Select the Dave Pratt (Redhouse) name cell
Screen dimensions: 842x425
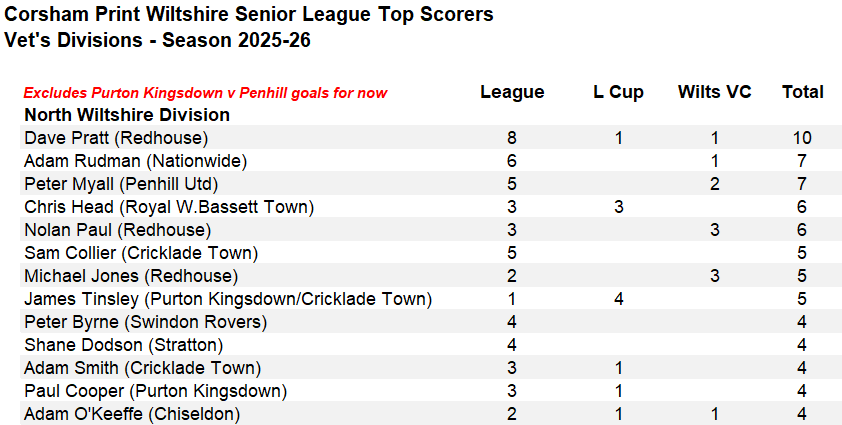[115, 138]
